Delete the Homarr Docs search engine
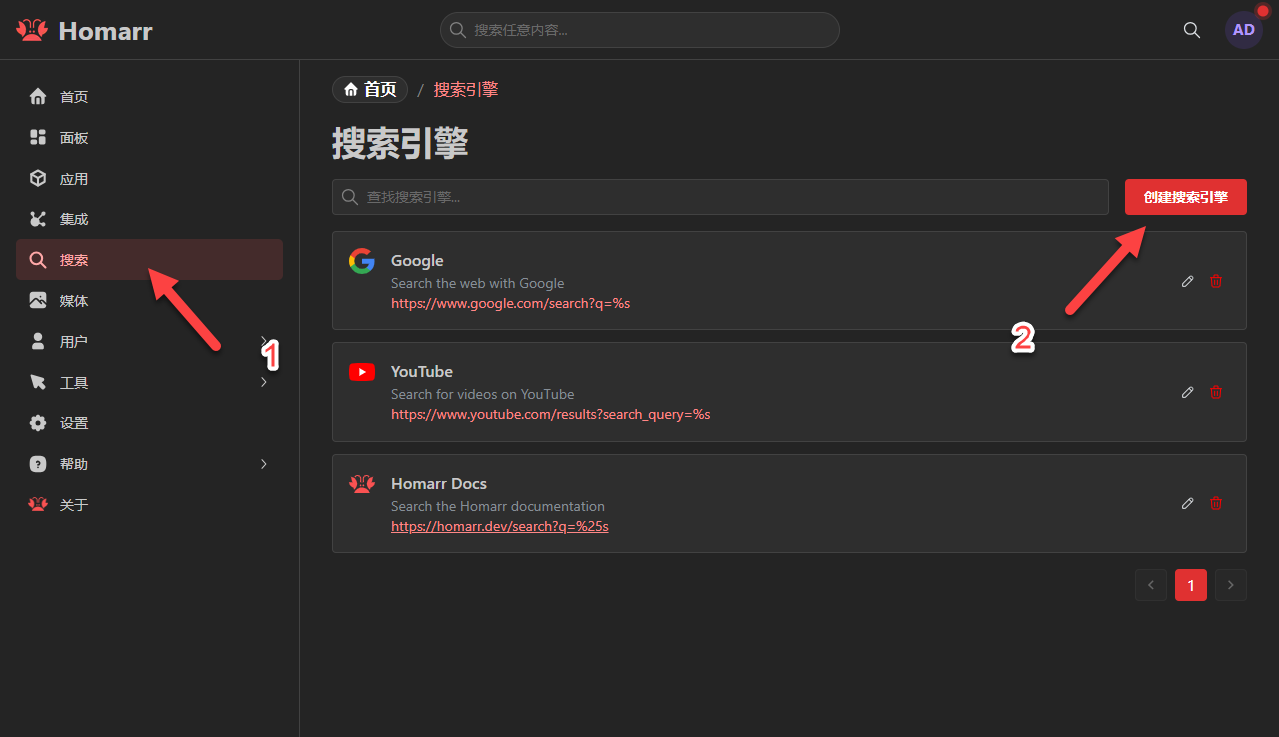 tap(1216, 503)
